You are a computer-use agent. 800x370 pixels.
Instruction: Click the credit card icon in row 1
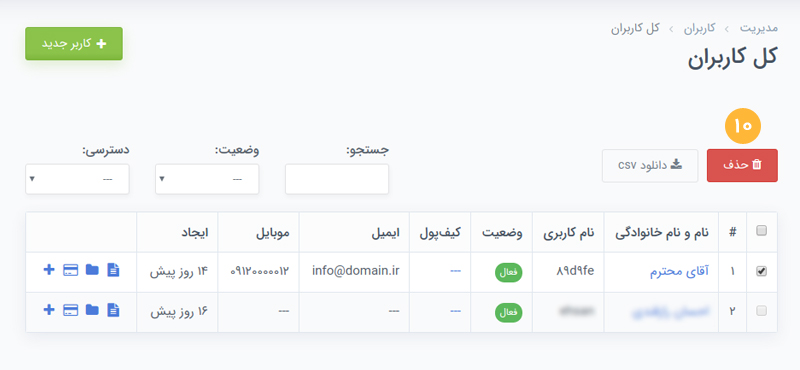pyautogui.click(x=70, y=270)
